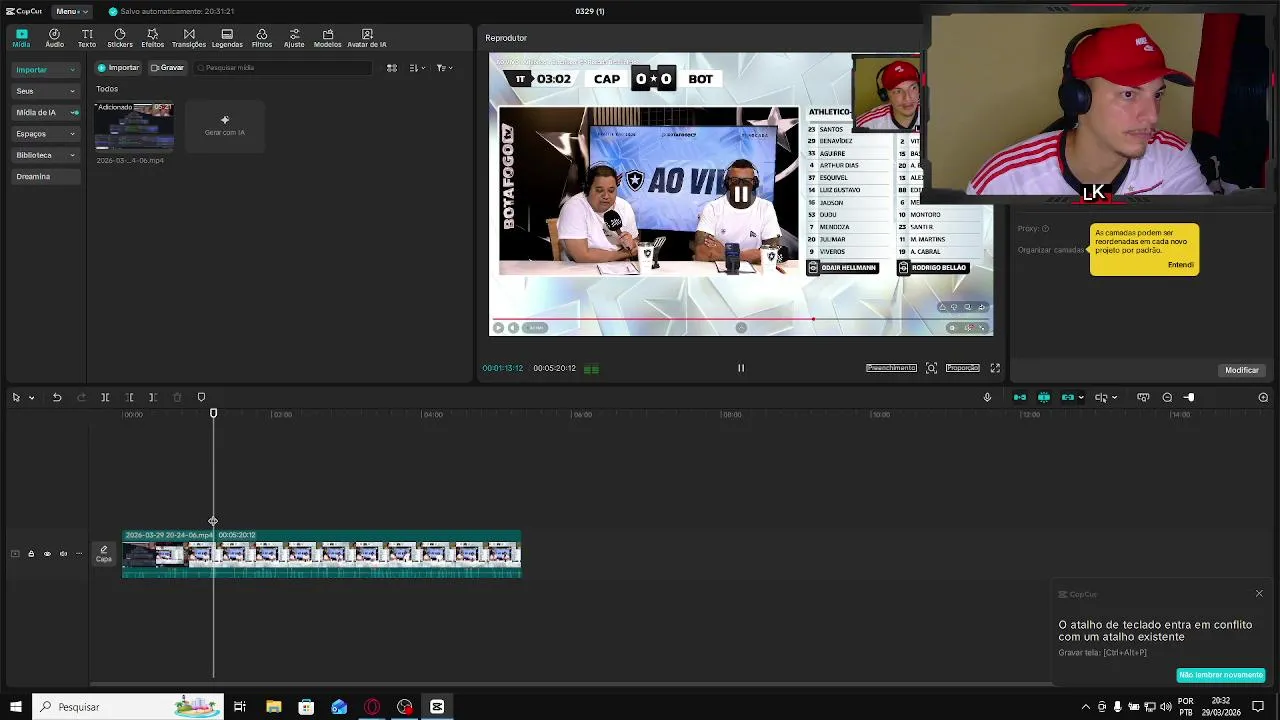Click the Gerar com IA card

point(224,126)
